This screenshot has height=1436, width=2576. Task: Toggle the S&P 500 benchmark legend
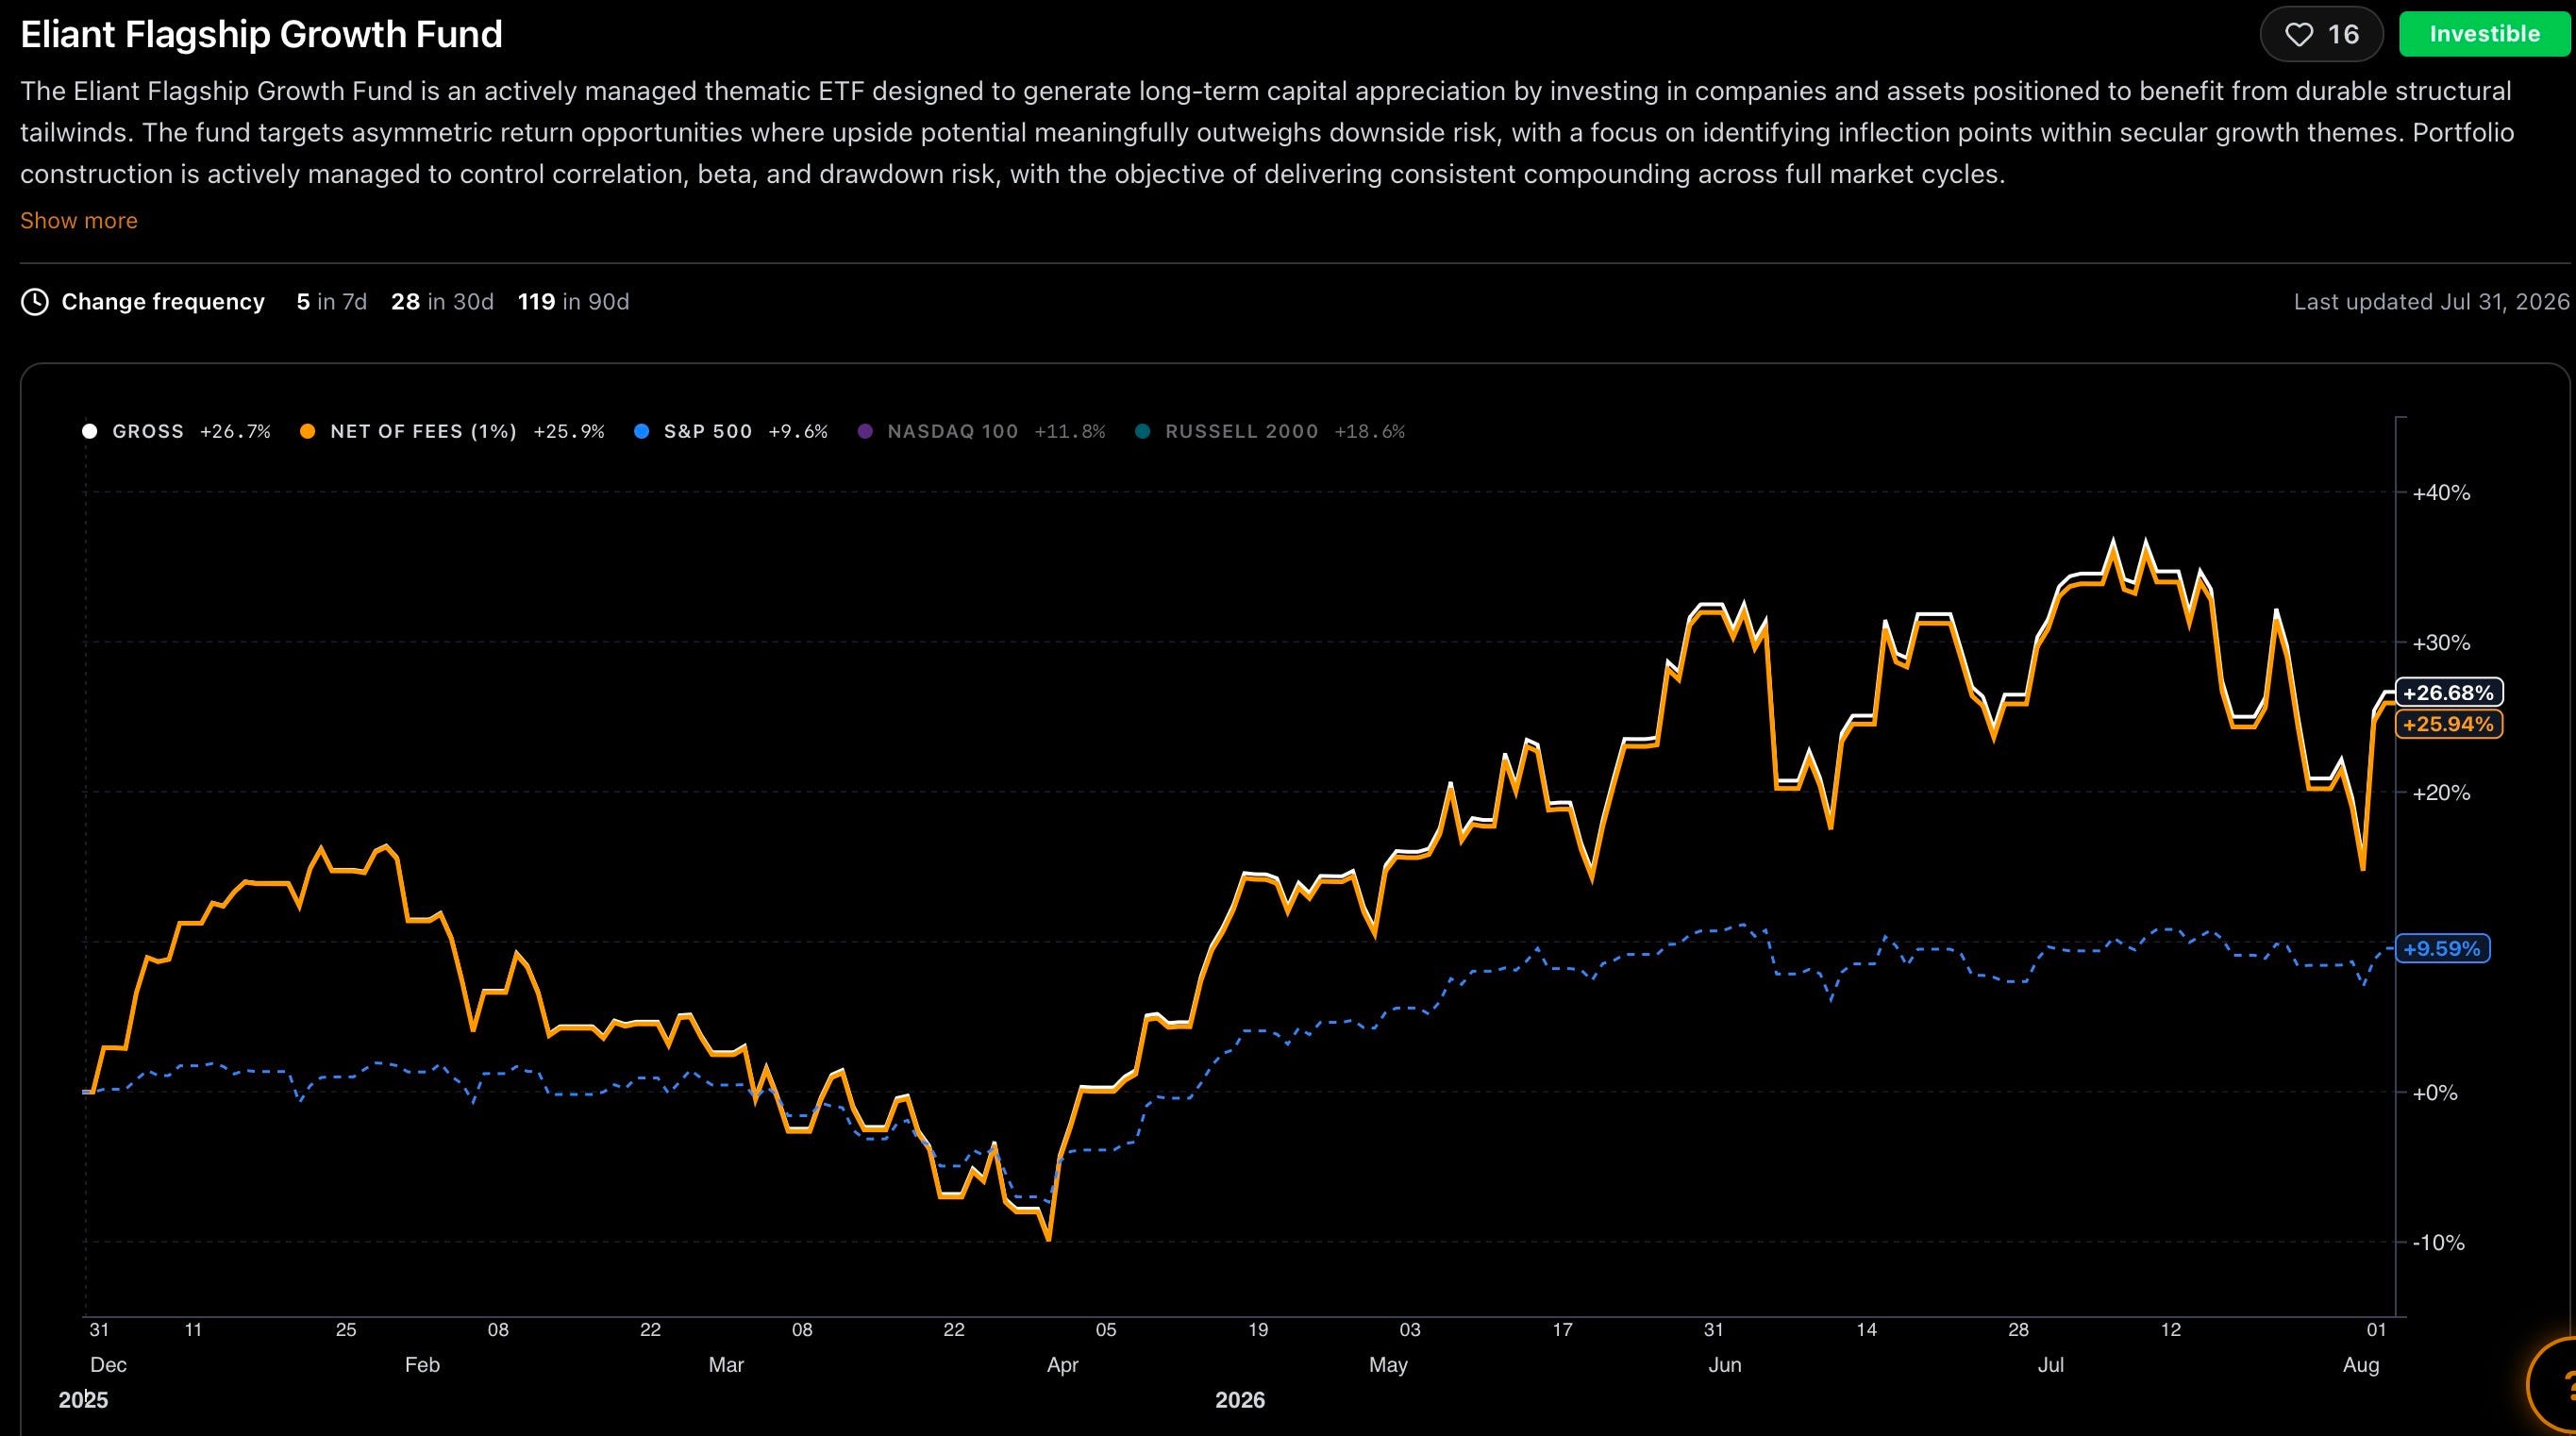coord(731,431)
